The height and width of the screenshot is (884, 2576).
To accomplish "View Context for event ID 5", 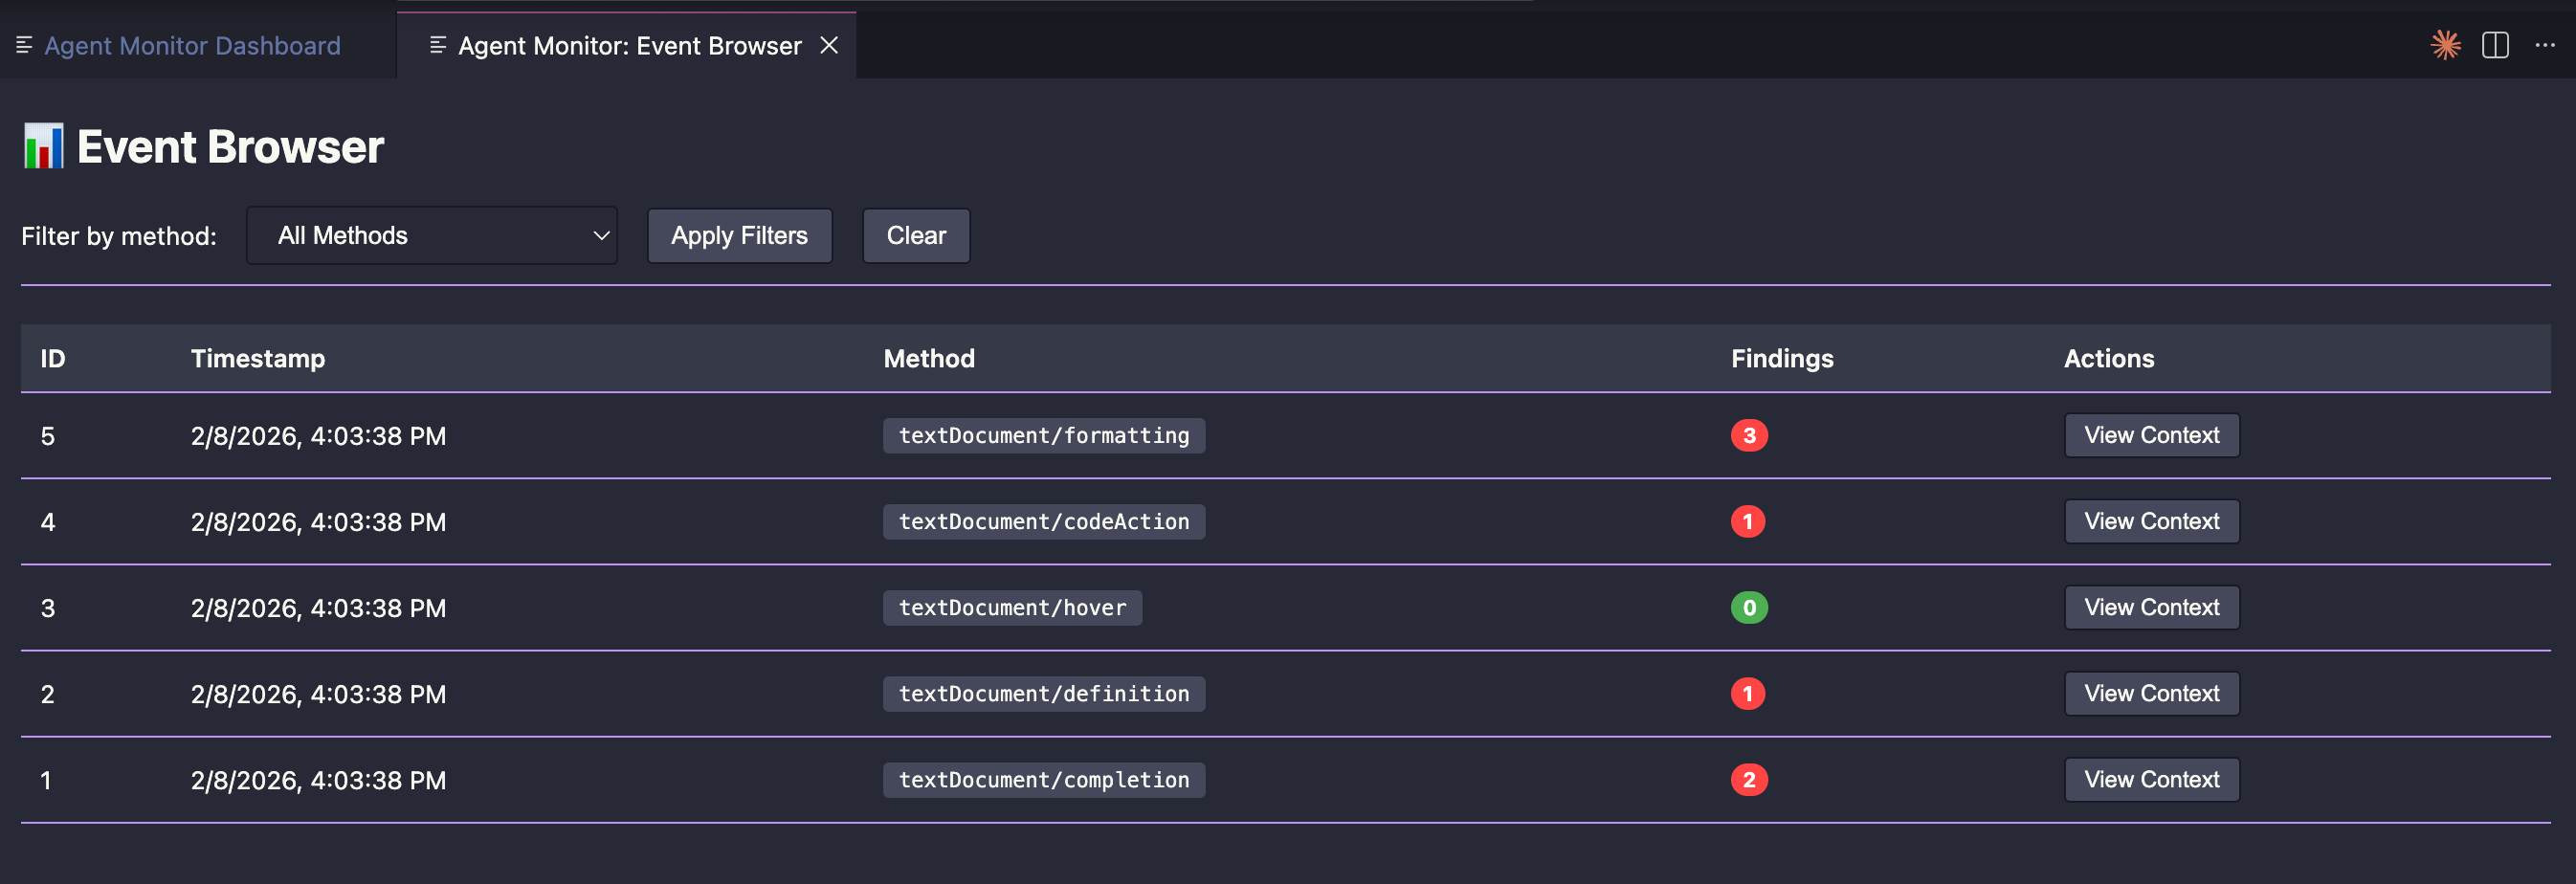I will tap(2151, 435).
